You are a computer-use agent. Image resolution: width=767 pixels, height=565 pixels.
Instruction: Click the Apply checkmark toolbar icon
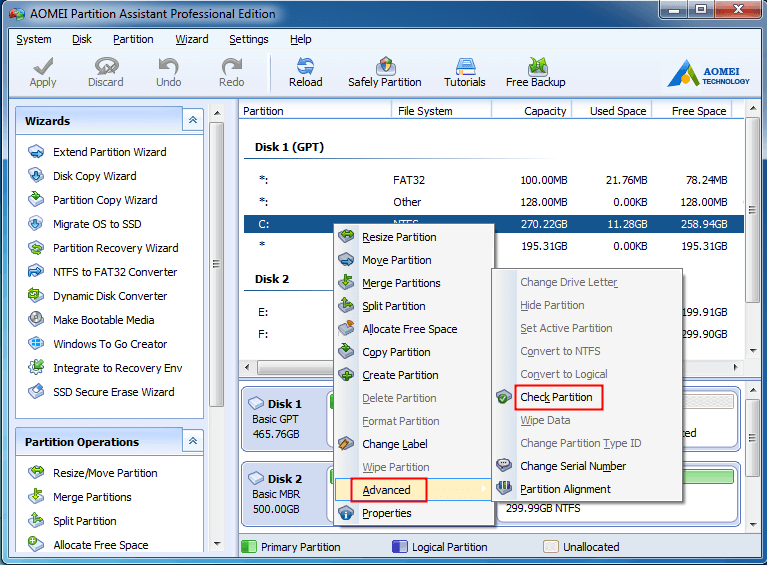tap(43, 67)
